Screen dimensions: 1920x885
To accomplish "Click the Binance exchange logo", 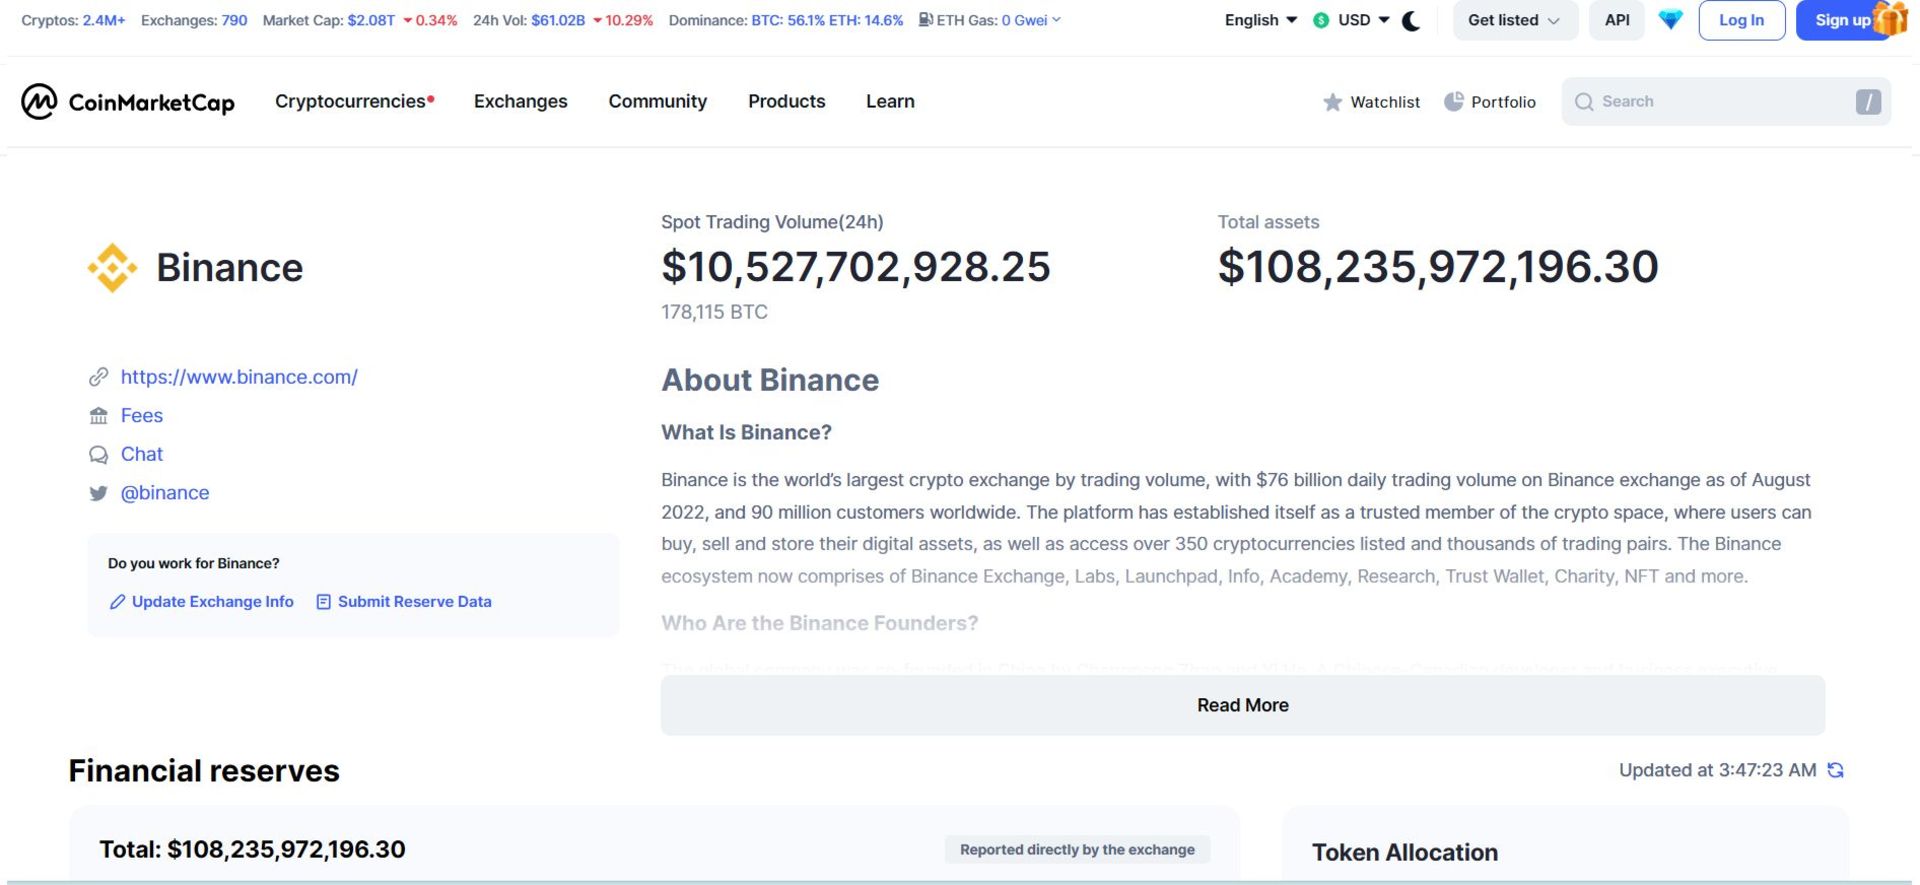I will [112, 268].
